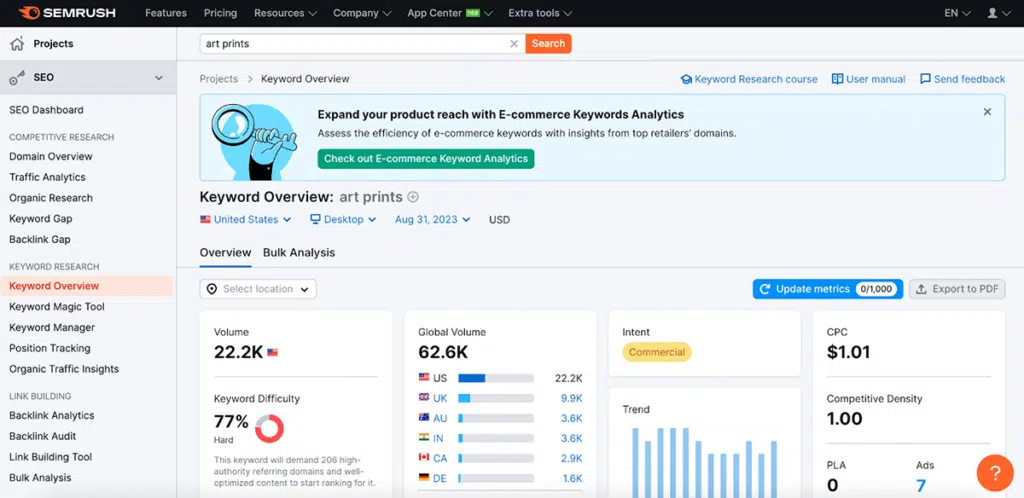Open the United States country dropdown
This screenshot has height=498, width=1024.
coord(246,219)
